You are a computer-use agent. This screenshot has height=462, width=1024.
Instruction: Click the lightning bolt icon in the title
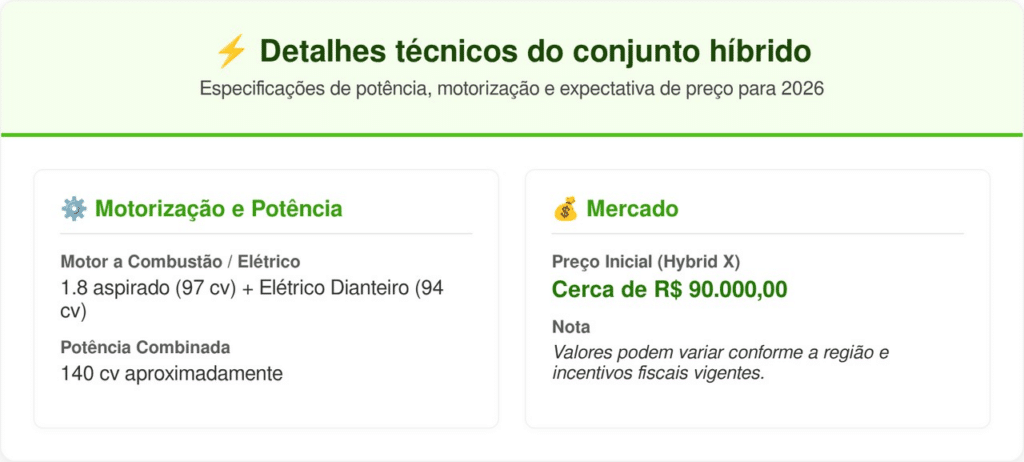[231, 52]
